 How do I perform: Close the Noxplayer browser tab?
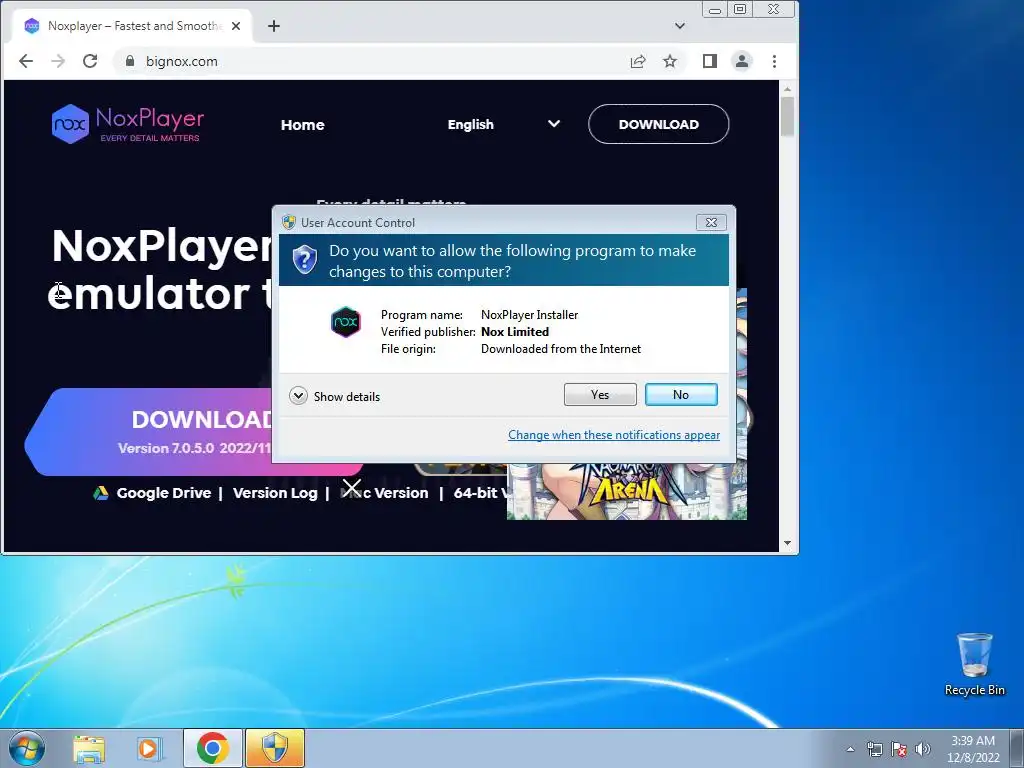[x=236, y=26]
